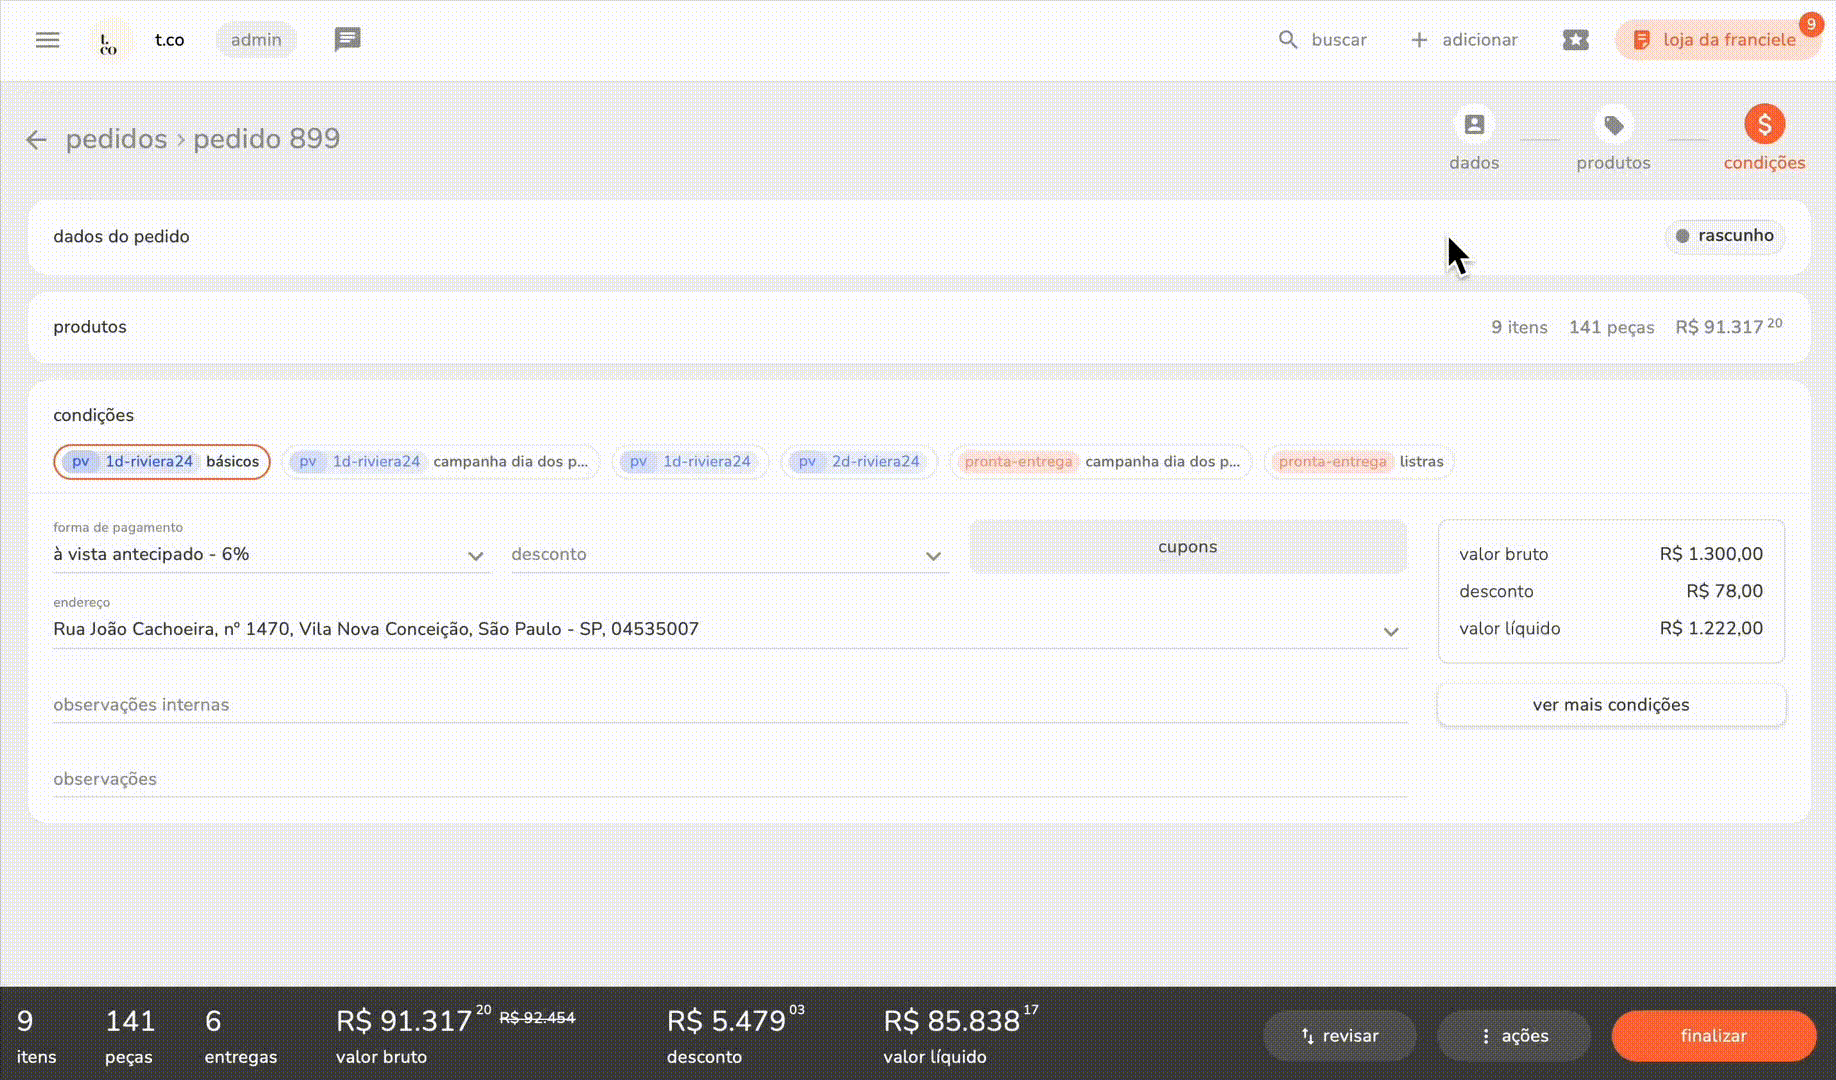Screen dimensions: 1836x1080
Task: Open the ticket/coupon icon in the top bar
Action: tap(1575, 40)
